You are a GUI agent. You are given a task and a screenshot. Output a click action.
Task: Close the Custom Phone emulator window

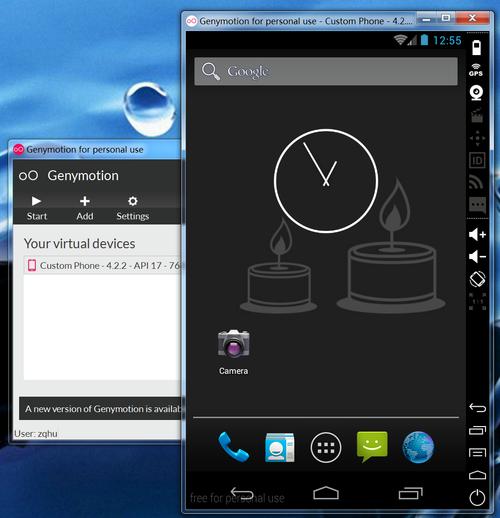pyautogui.click(x=472, y=18)
